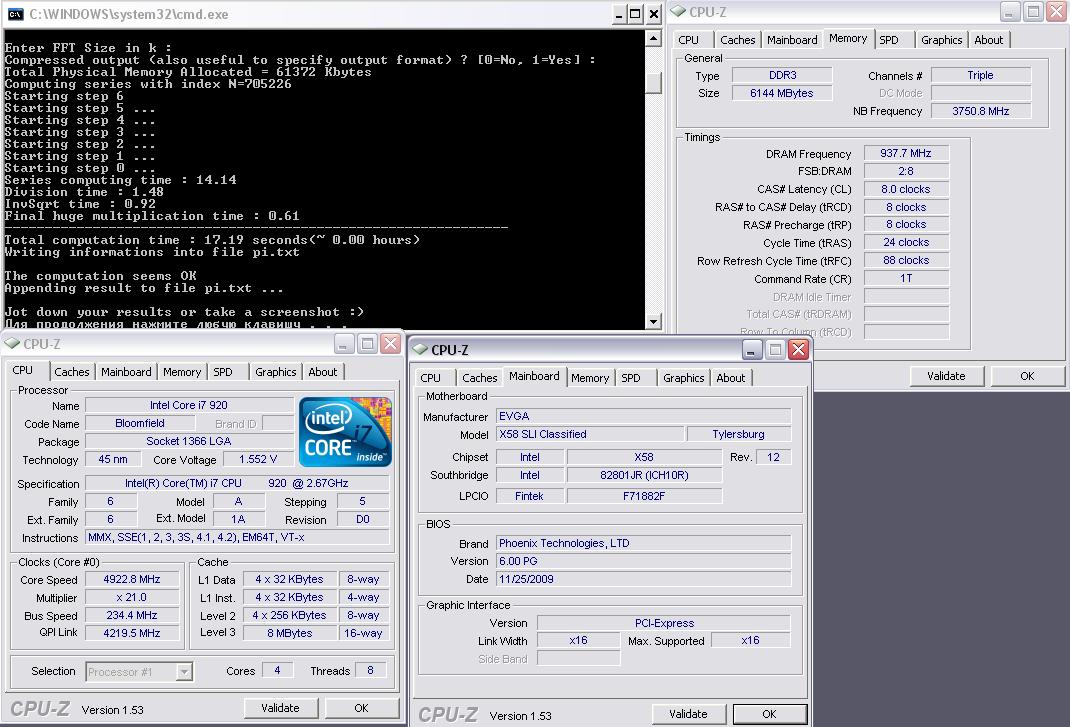The image size is (1070, 727).
Task: Click the memory Size value 6144 MBytes
Action: [781, 94]
